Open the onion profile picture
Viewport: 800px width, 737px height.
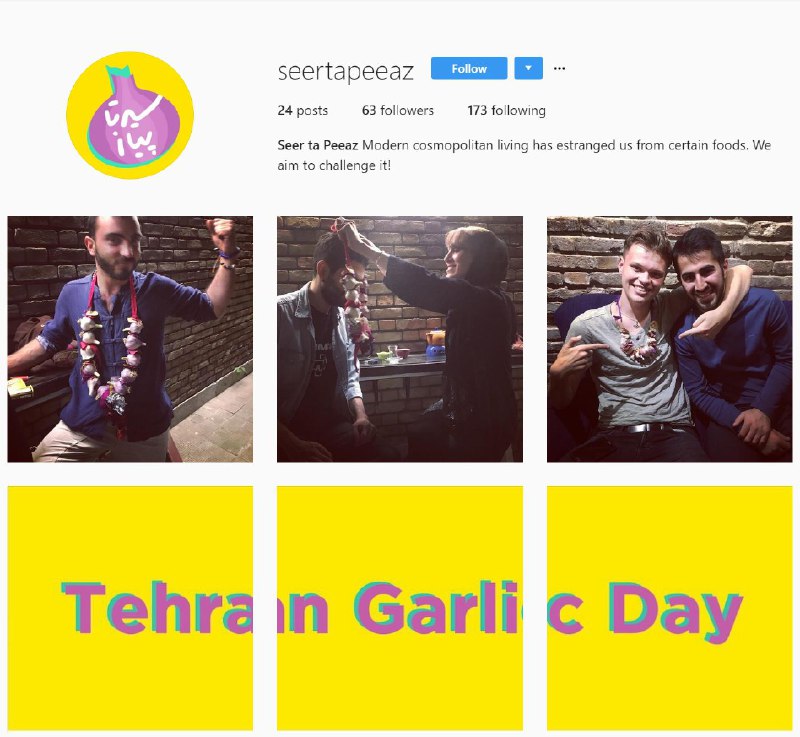(130, 115)
